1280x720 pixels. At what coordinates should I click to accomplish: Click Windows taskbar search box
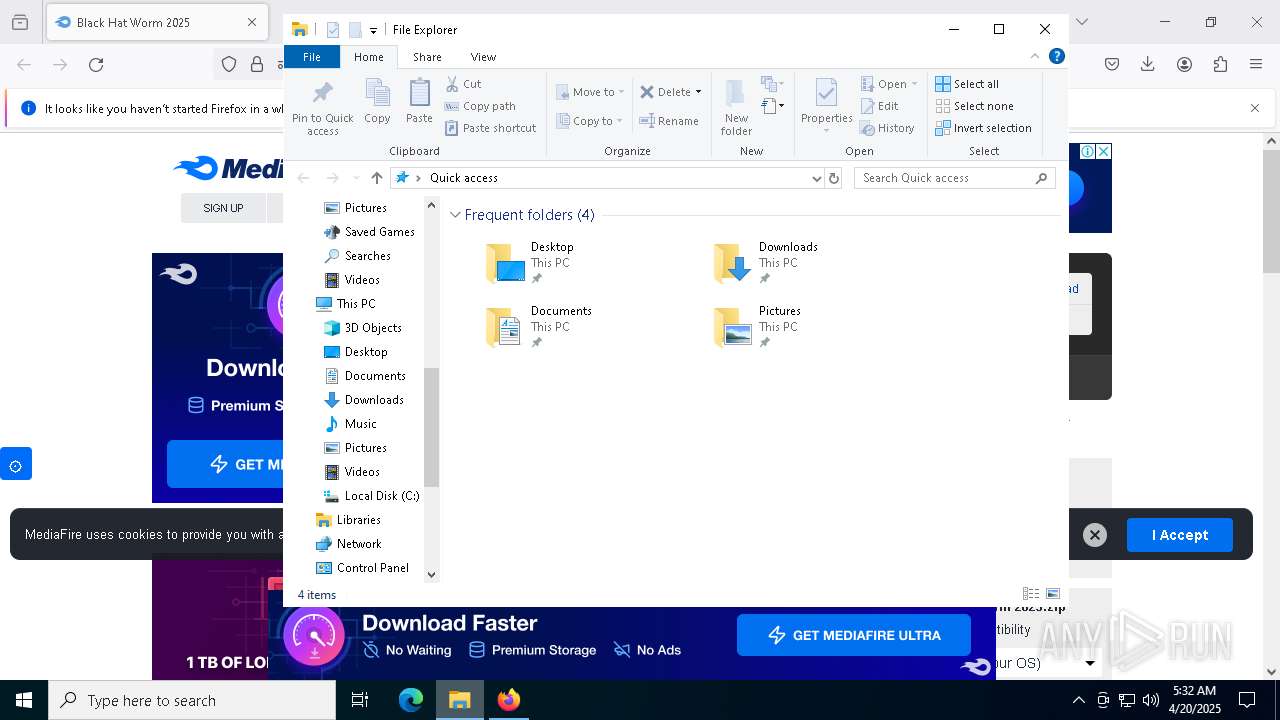point(192,700)
